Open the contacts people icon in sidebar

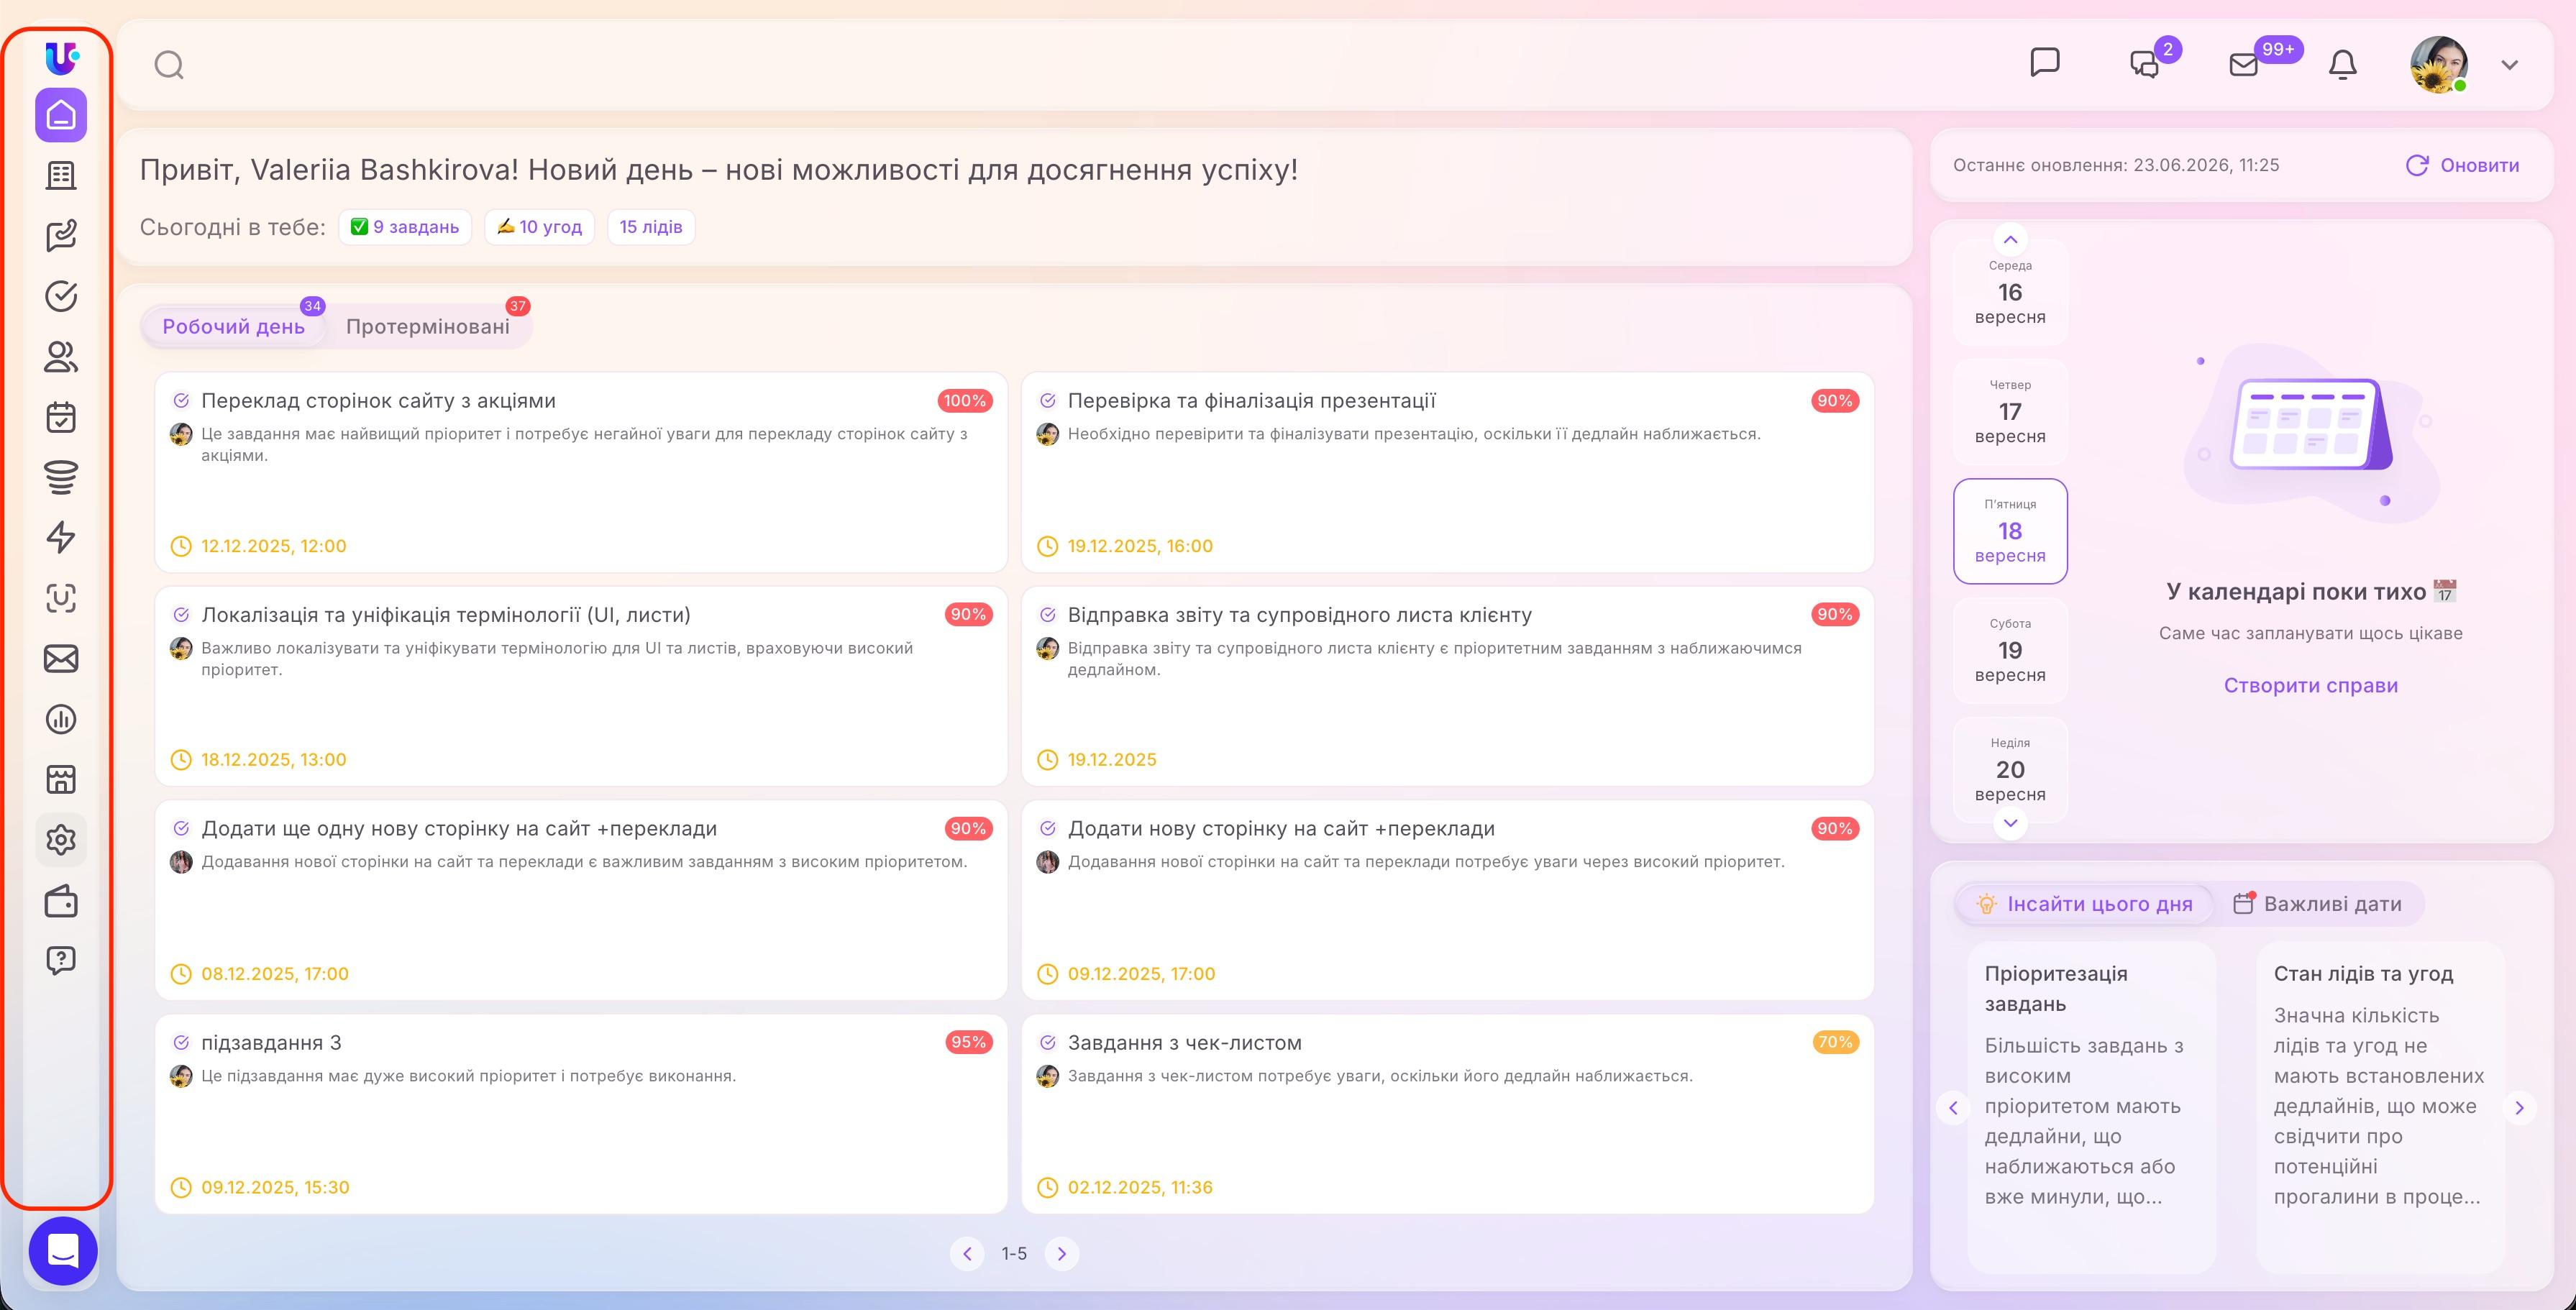tap(61, 357)
